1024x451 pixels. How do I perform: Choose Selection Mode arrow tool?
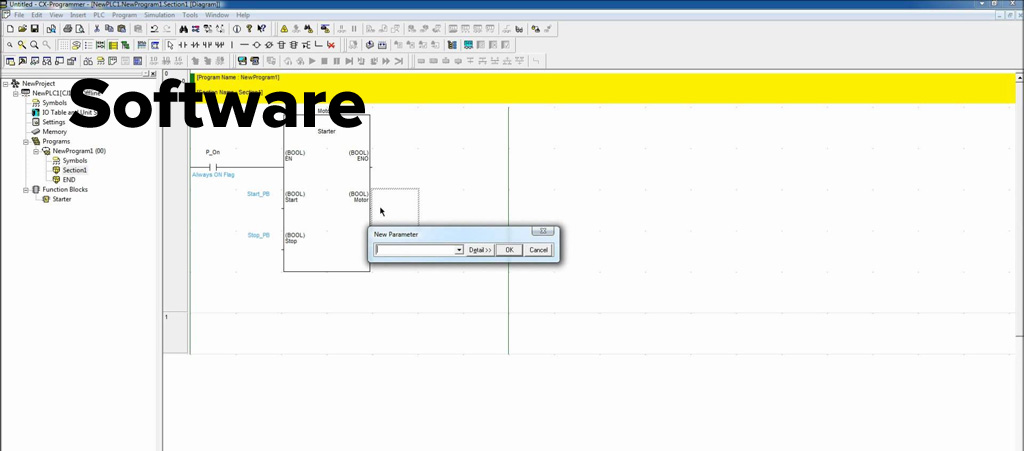pos(170,45)
